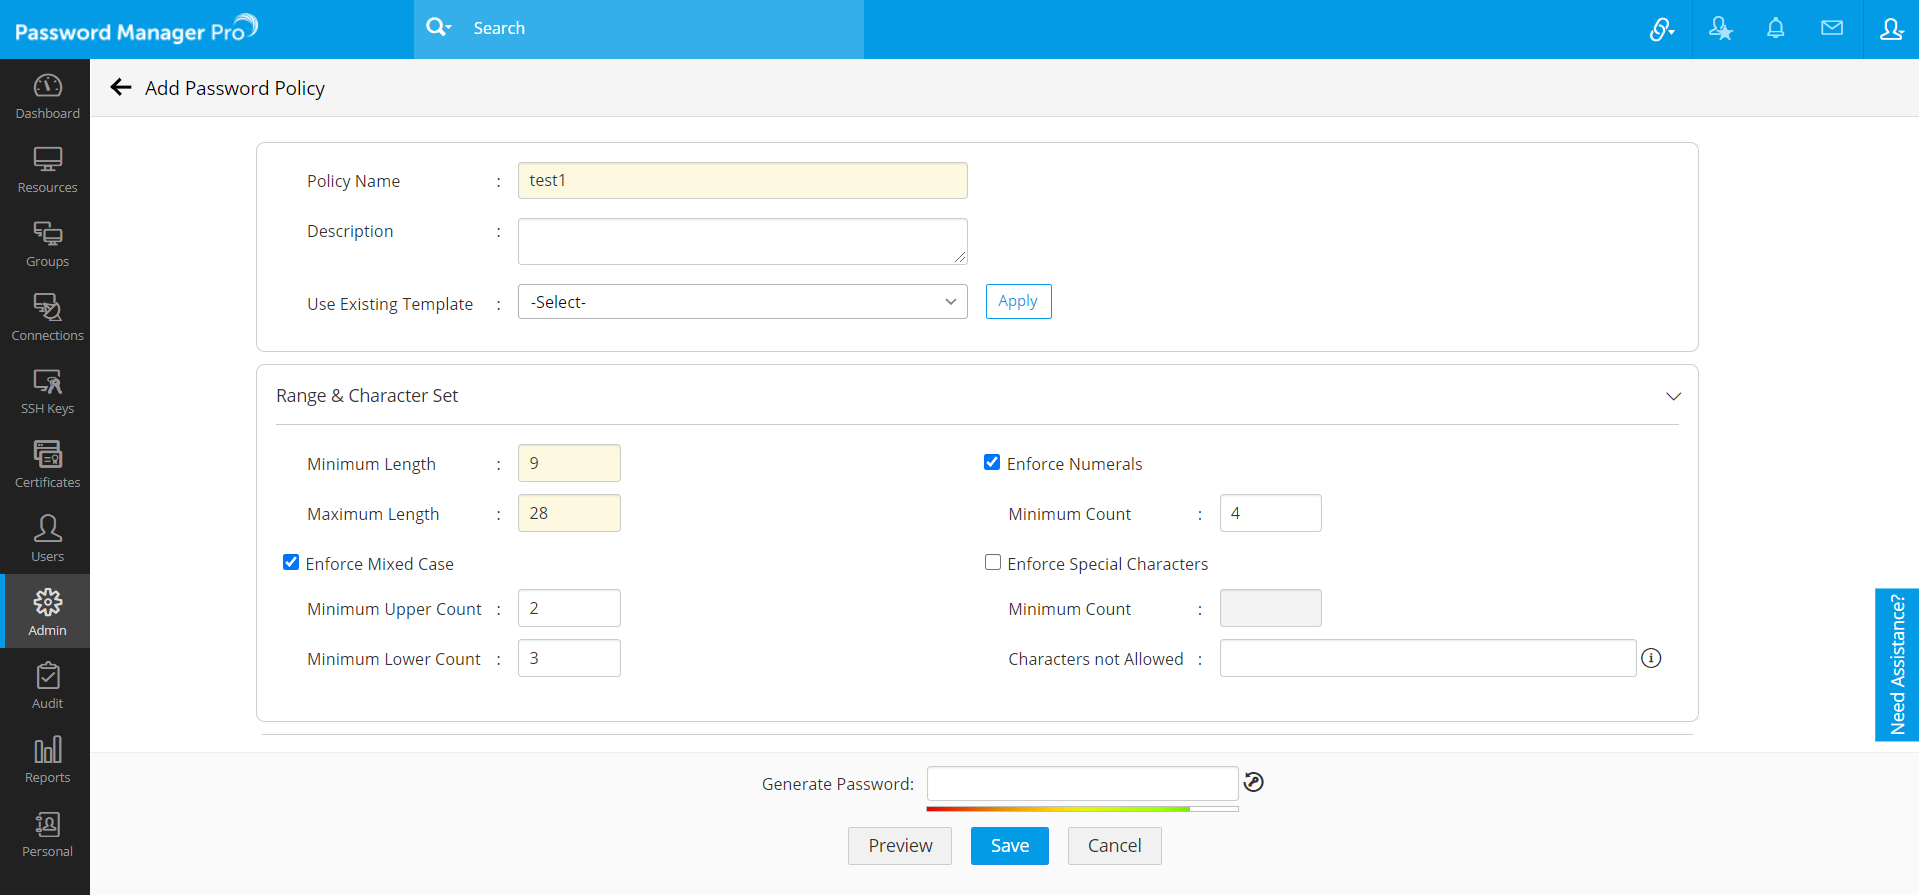
Task: Open the mail envelope icon in header
Action: coord(1831,29)
